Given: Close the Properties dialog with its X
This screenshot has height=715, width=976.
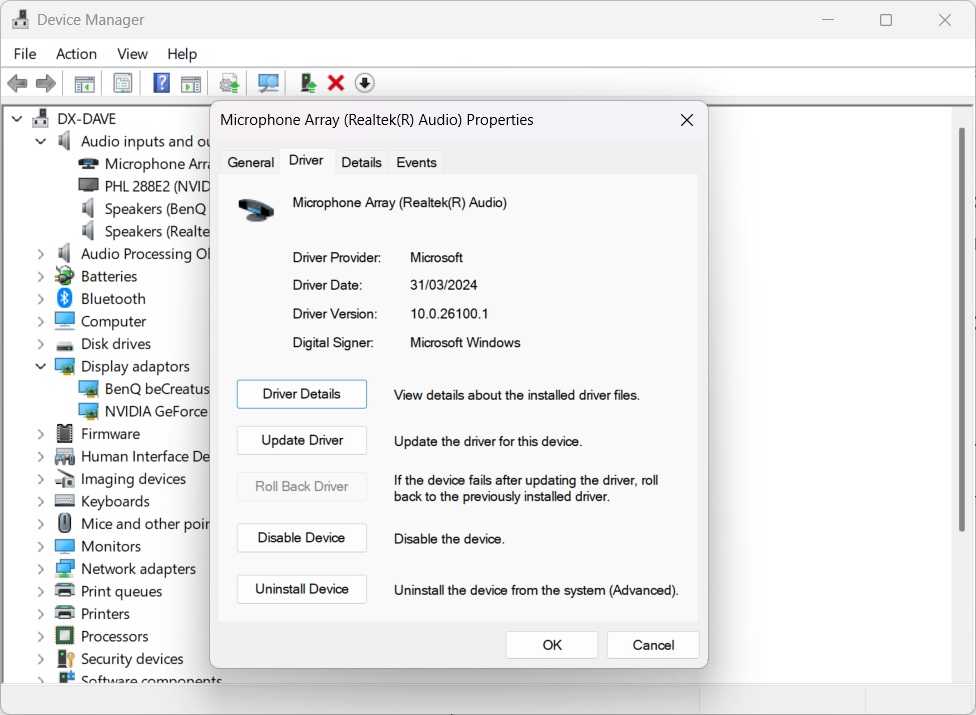Looking at the screenshot, I should pyautogui.click(x=686, y=120).
